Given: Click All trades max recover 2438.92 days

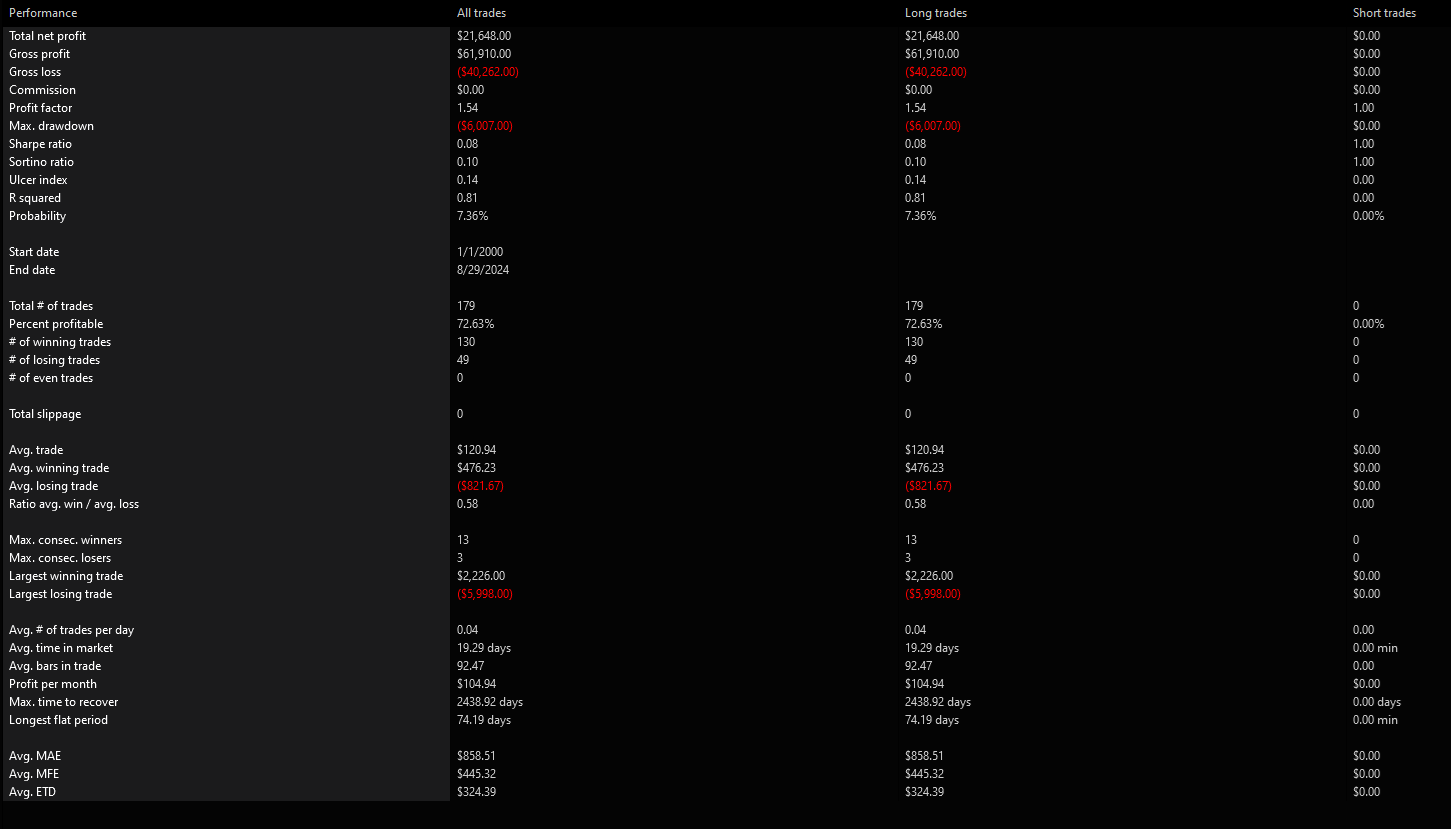Looking at the screenshot, I should 490,702.
